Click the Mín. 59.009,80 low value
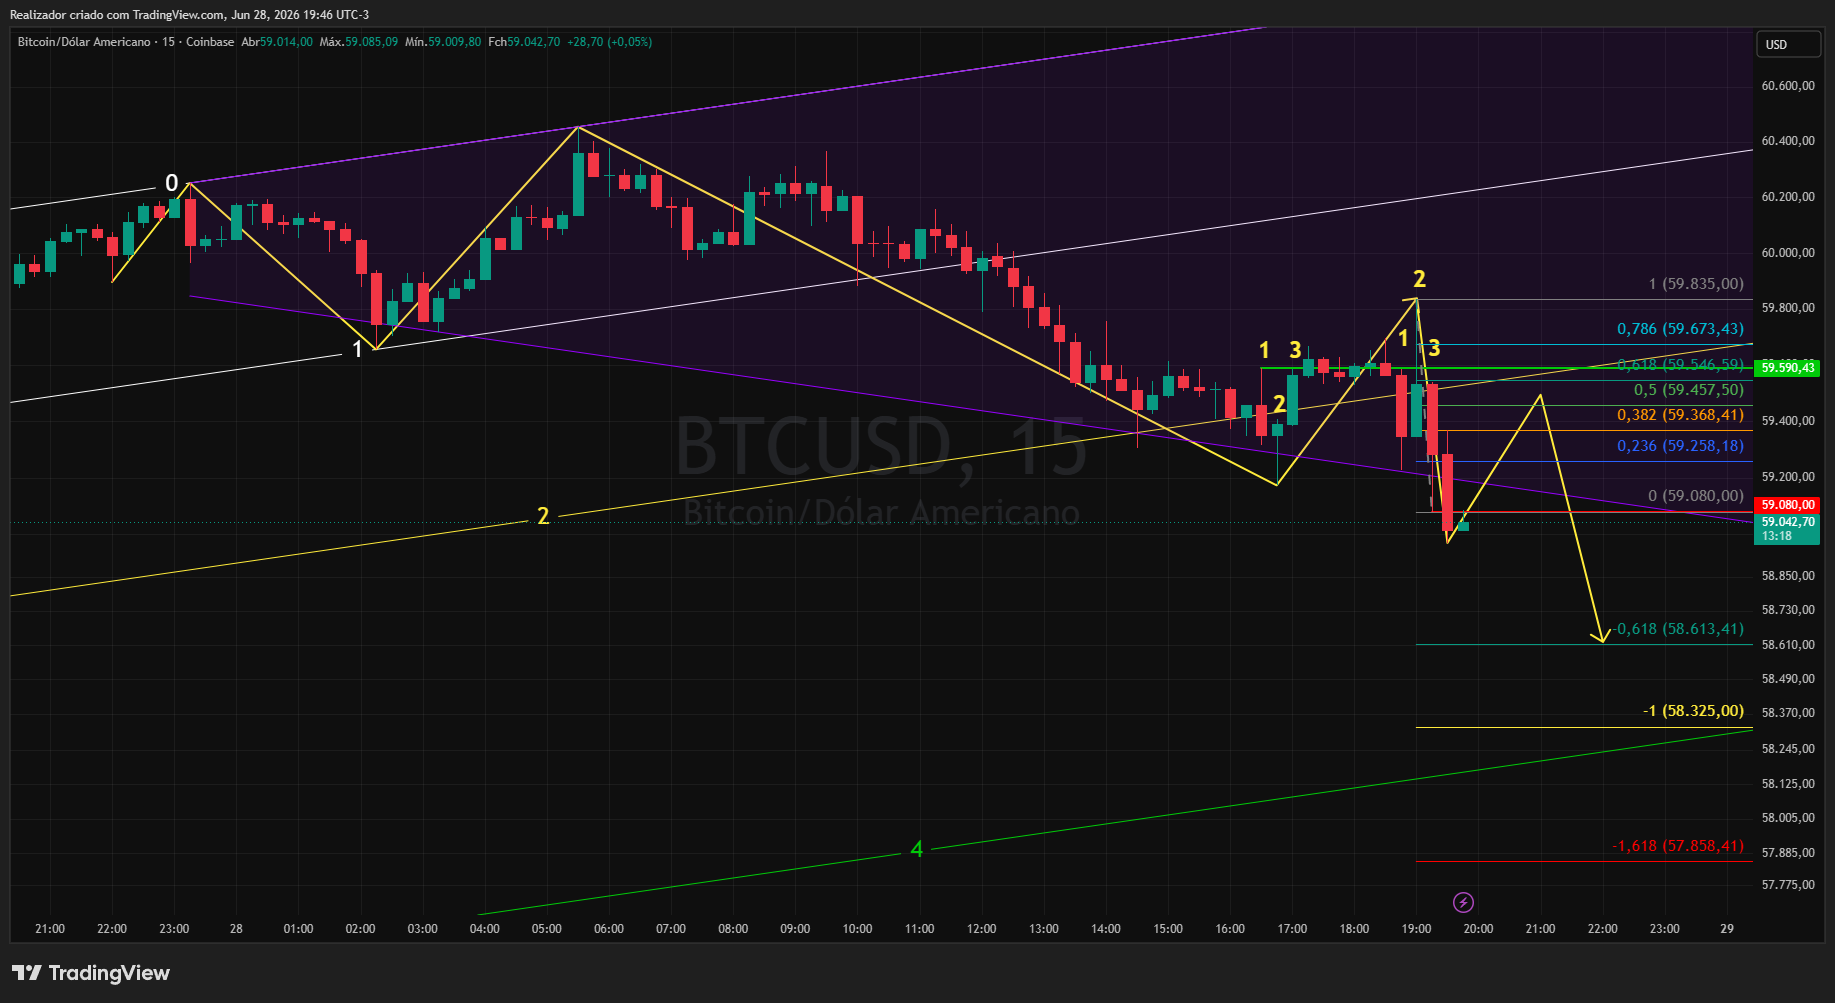Screen dimensions: 1835x1003 tap(442, 42)
